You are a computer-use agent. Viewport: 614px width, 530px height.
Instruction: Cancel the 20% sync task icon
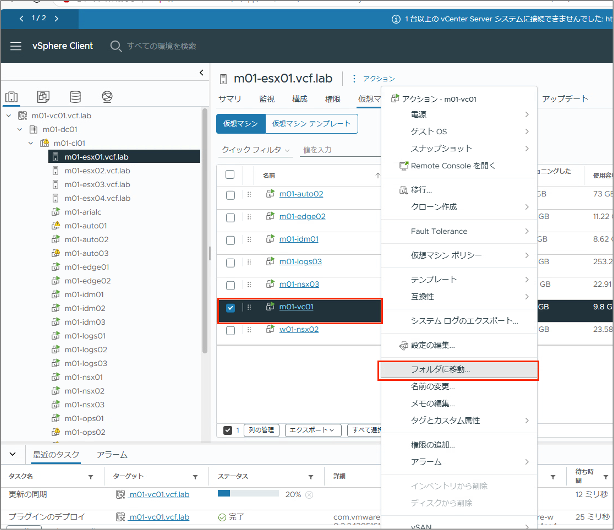click(309, 495)
